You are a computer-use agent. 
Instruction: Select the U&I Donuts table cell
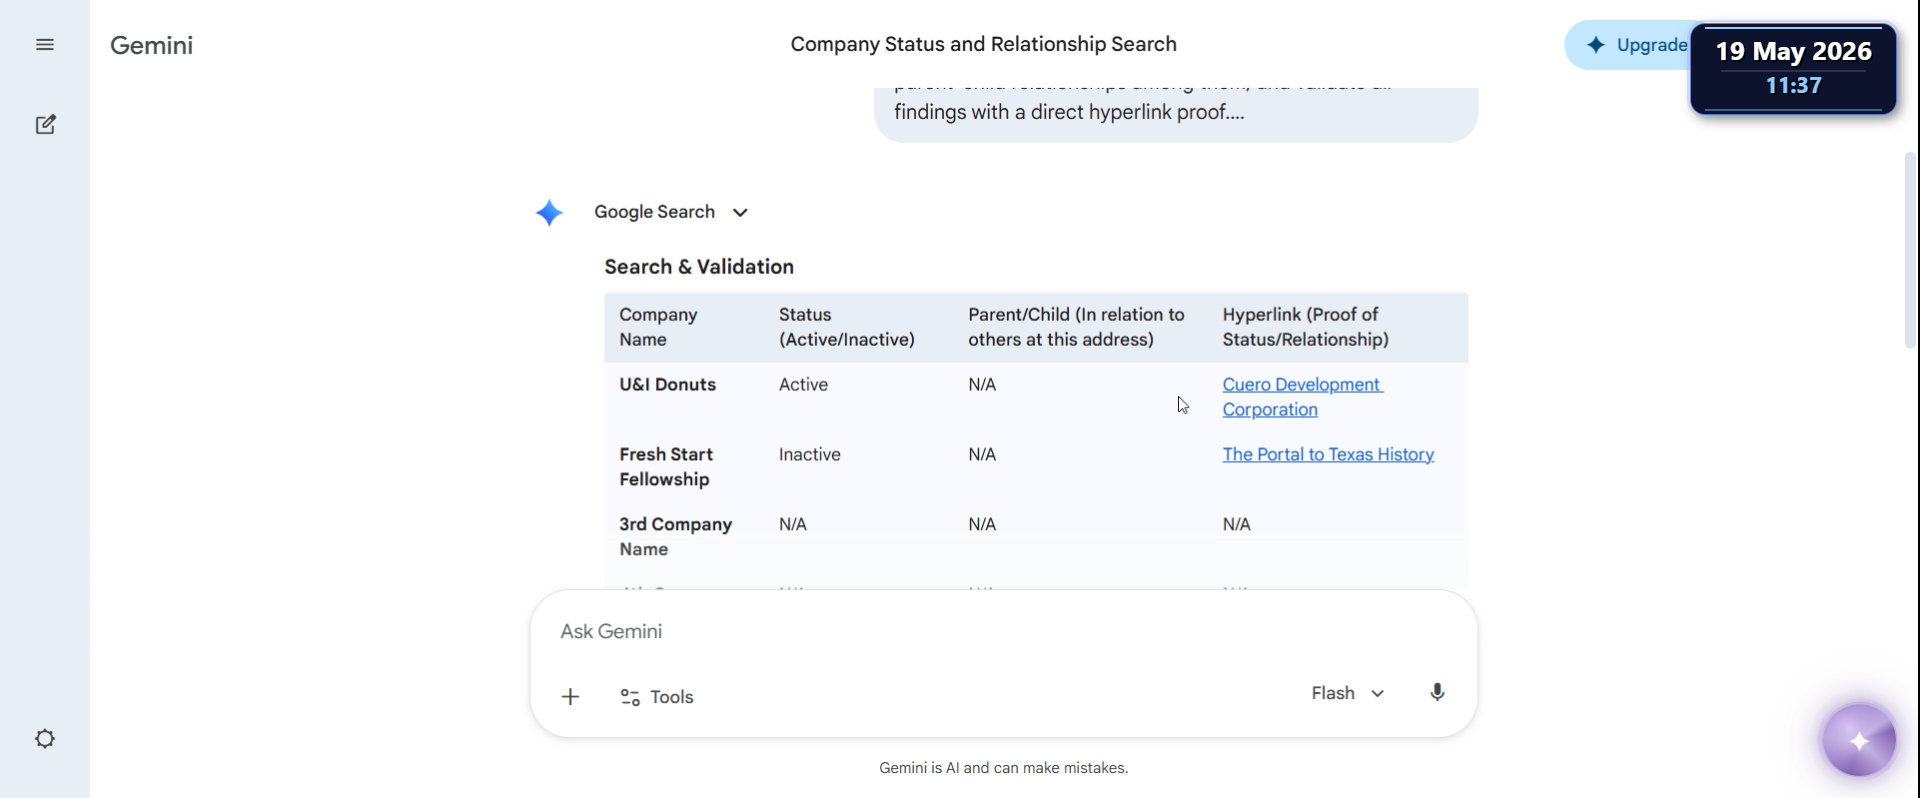tap(667, 385)
